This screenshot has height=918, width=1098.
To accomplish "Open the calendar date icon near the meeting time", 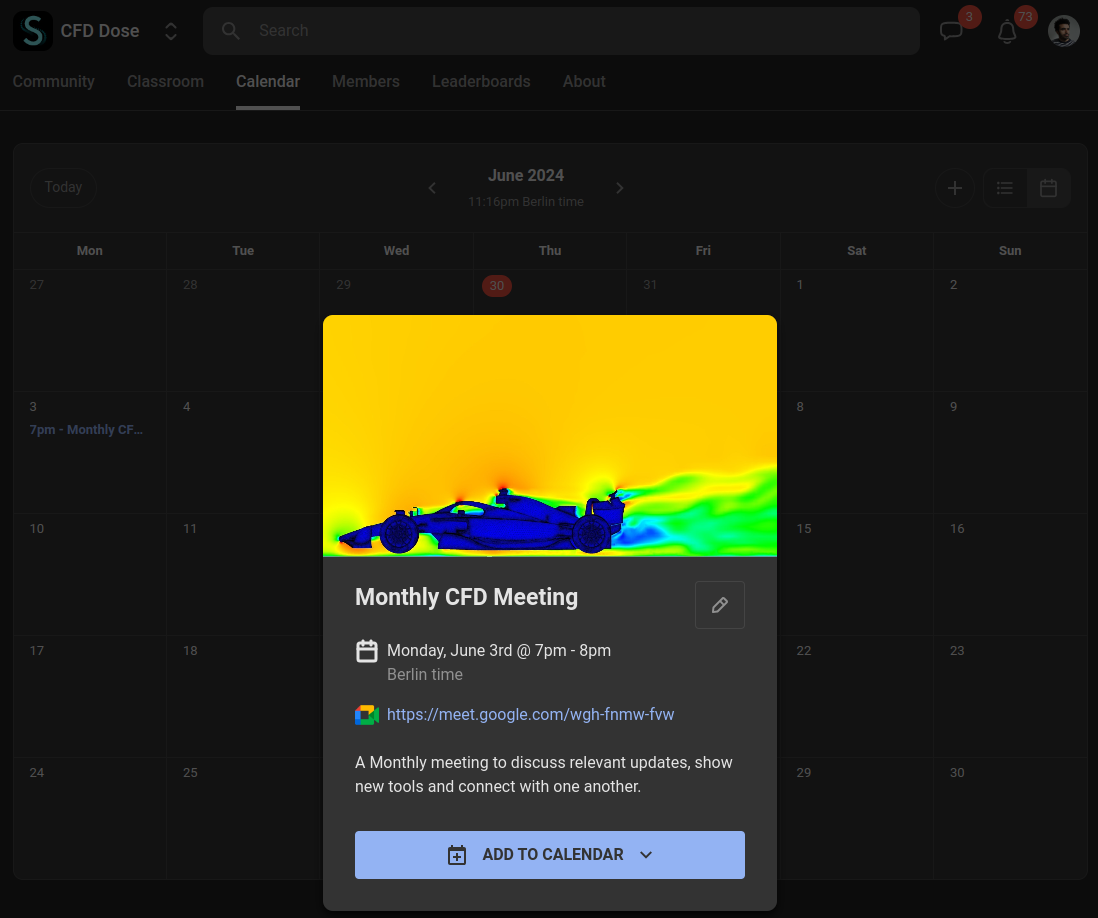I will tap(366, 650).
